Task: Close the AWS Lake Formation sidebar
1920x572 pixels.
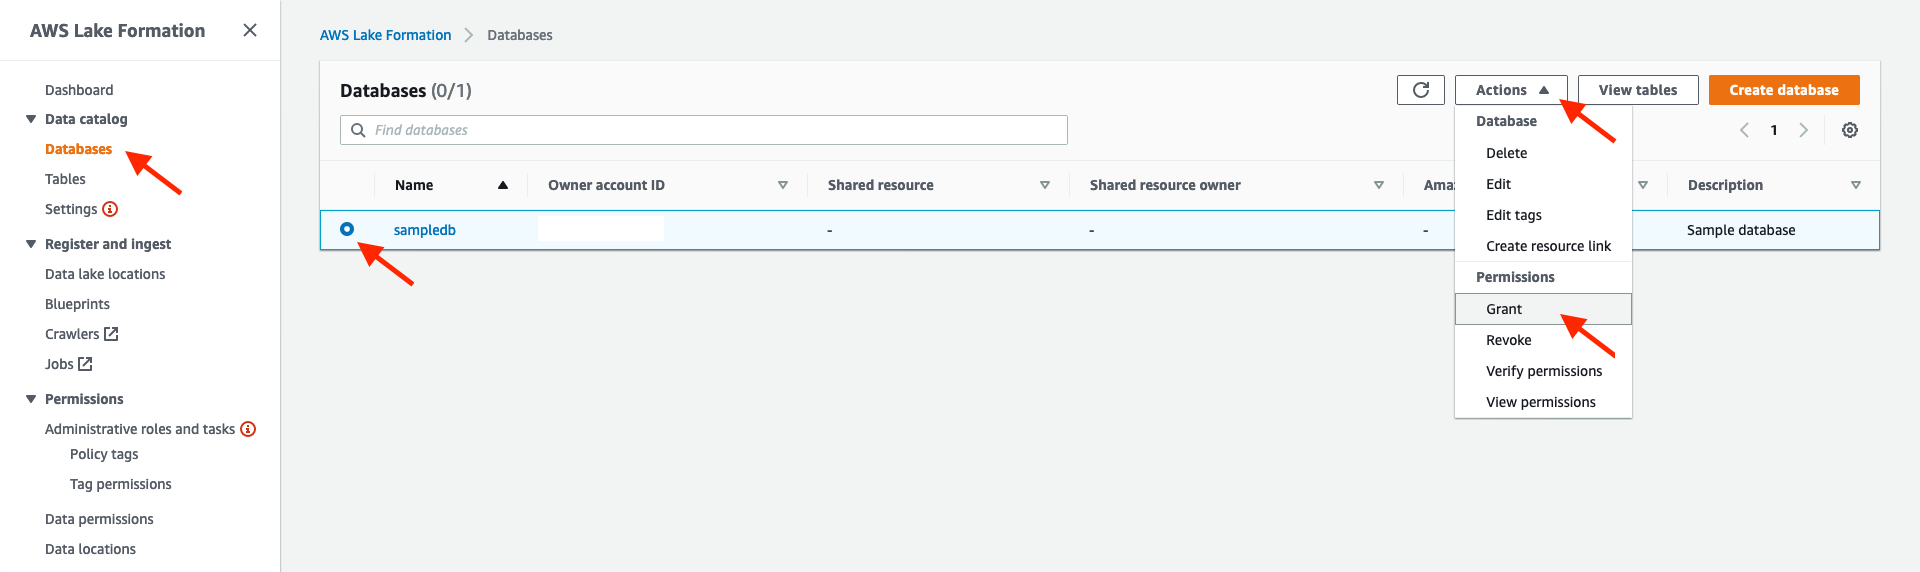Action: (x=250, y=30)
